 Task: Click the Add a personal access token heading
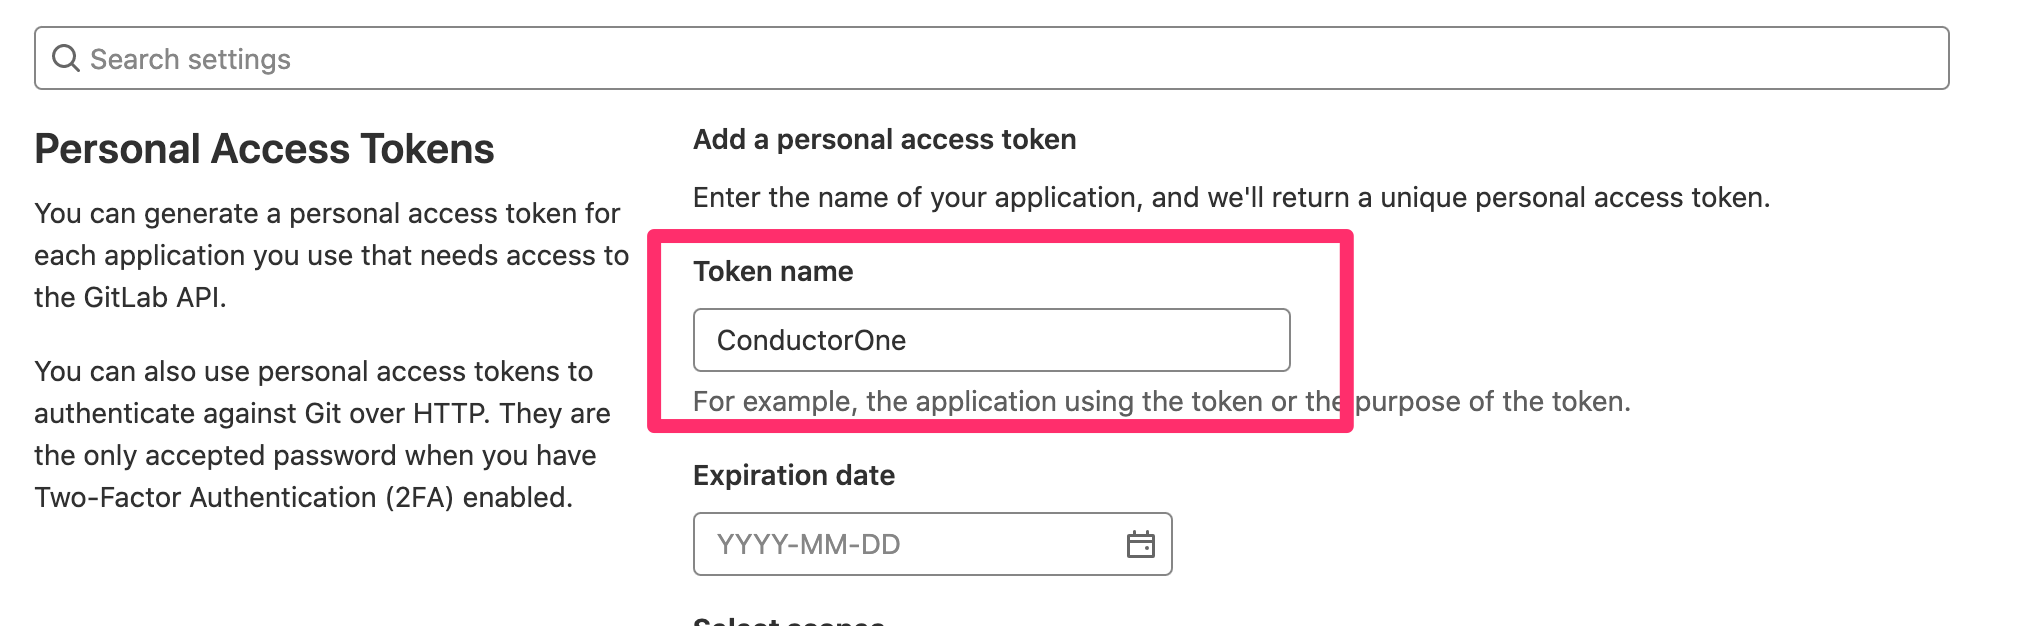click(x=885, y=139)
